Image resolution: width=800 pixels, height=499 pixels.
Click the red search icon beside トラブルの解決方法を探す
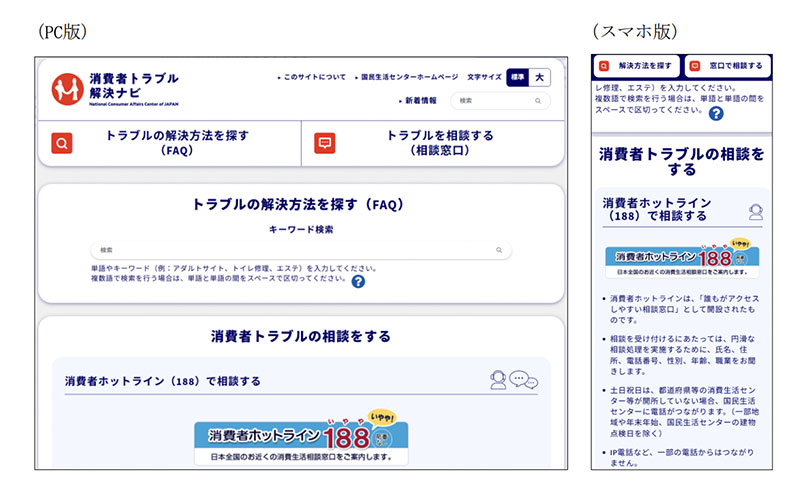pos(62,143)
